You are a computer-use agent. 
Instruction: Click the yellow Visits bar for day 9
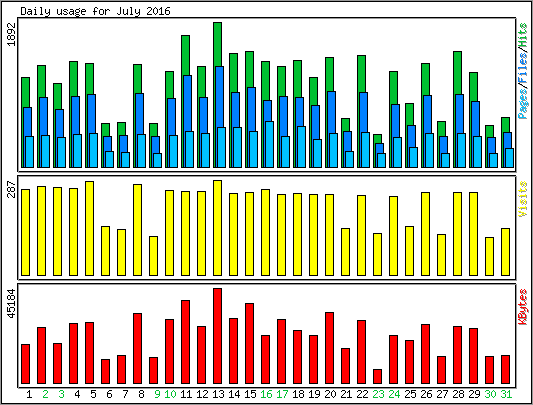tap(153, 256)
